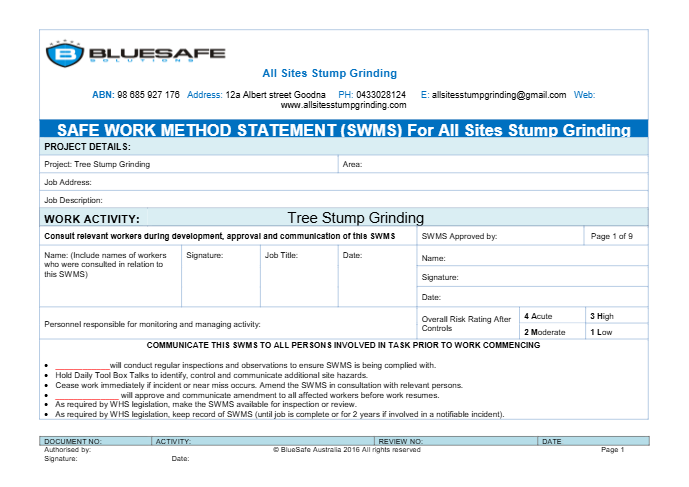This screenshot has height=487, width=689.
Task: Click the 'Consult relevant workers' instruction text
Action: coord(220,236)
